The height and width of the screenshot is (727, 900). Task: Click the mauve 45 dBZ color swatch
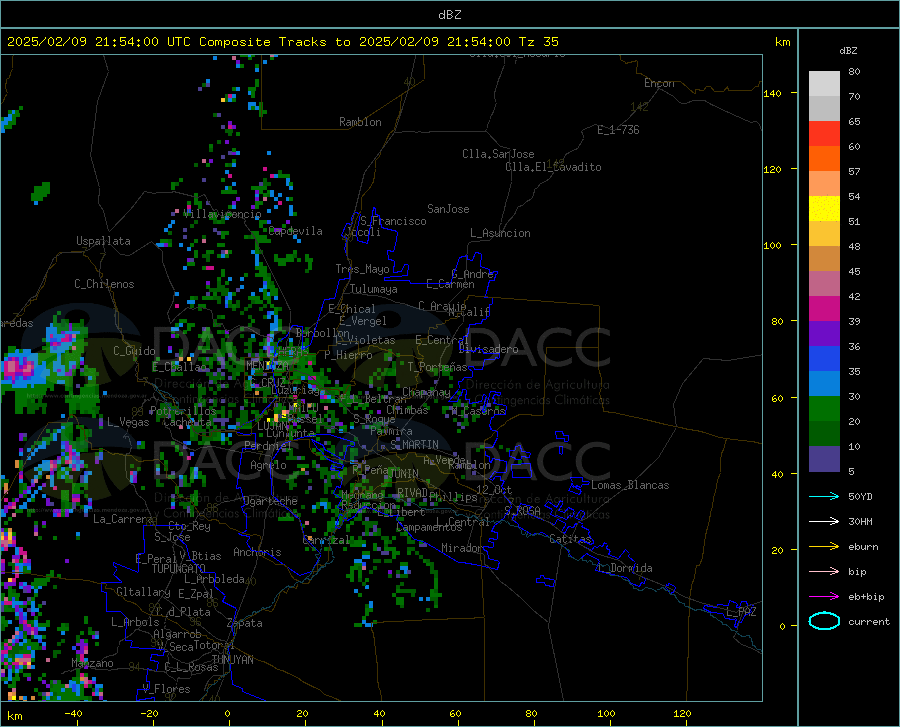[x=824, y=283]
